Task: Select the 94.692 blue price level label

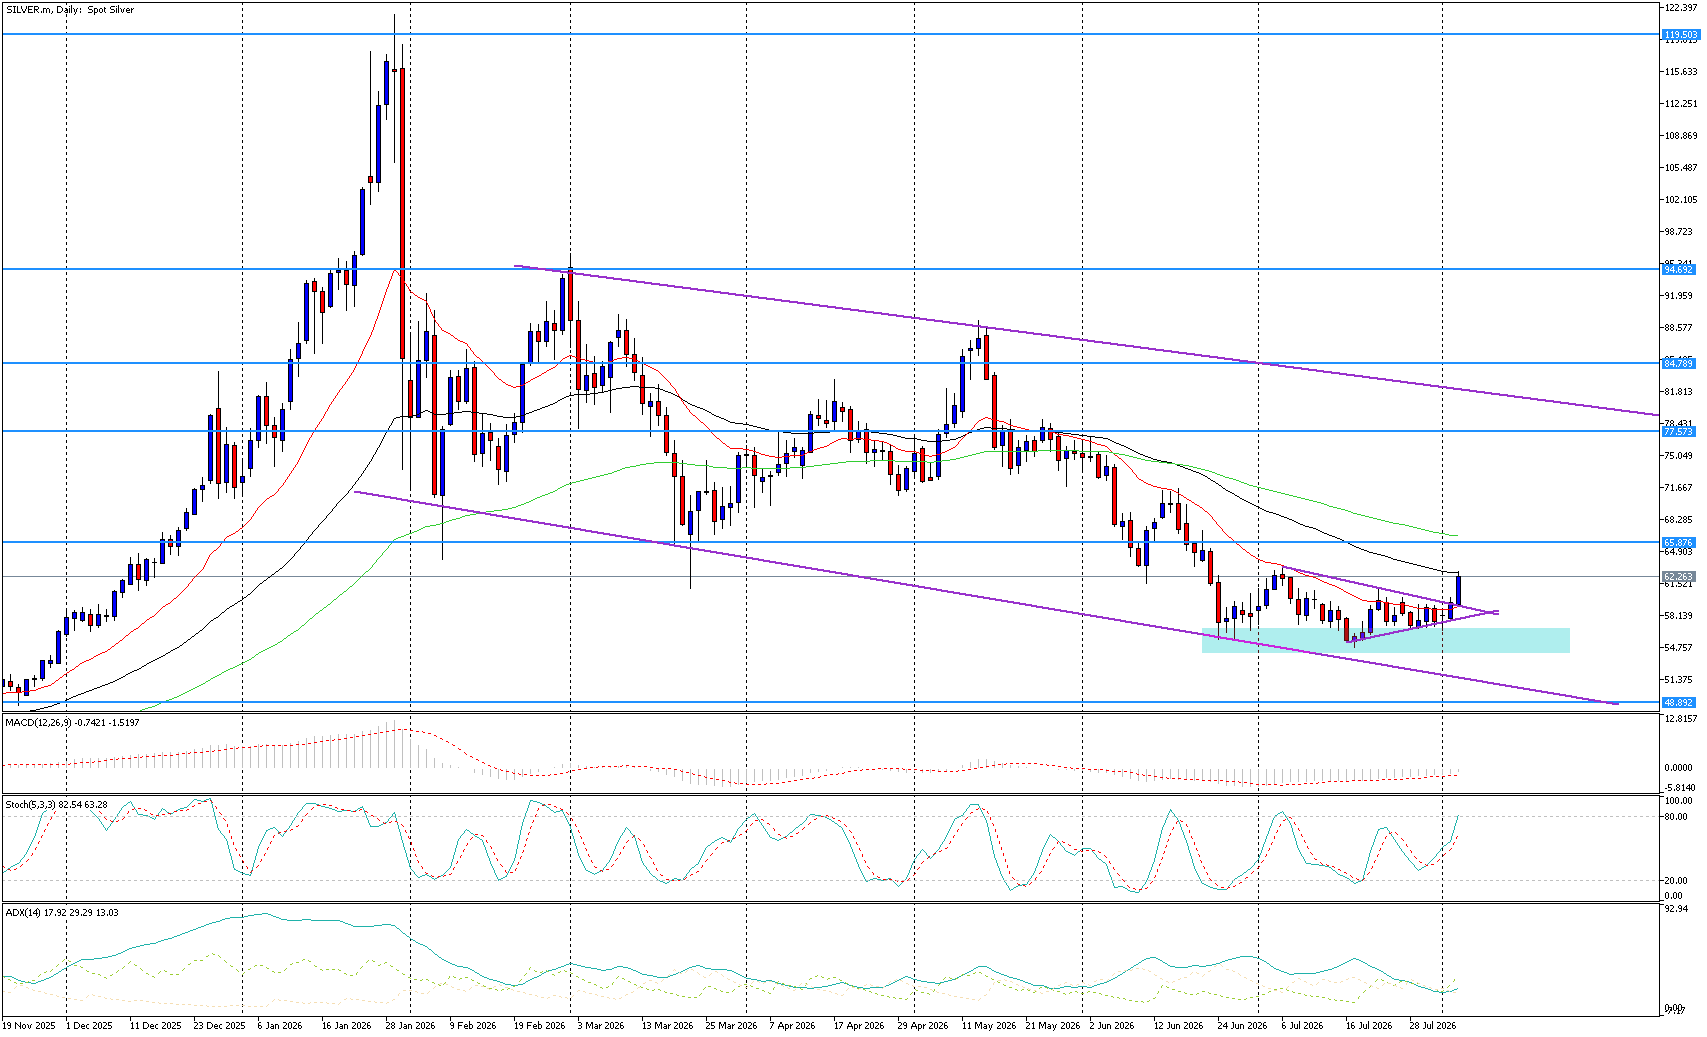Action: tap(1679, 269)
